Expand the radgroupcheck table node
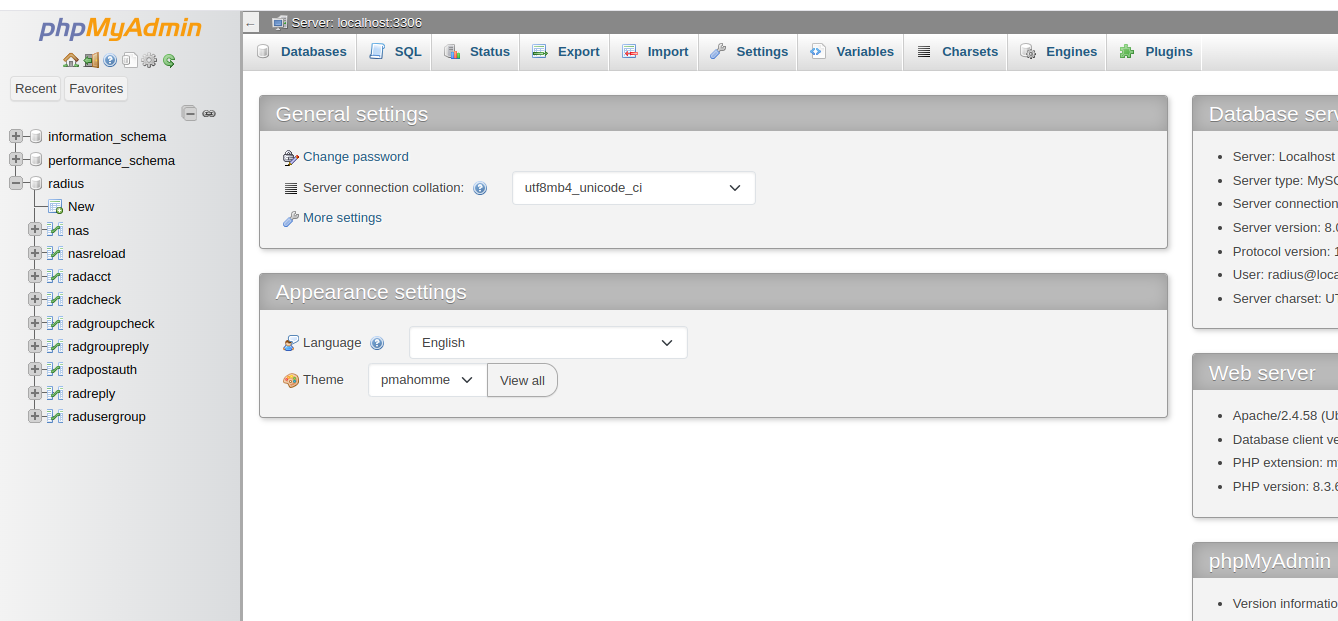This screenshot has width=1338, height=621. (x=35, y=322)
